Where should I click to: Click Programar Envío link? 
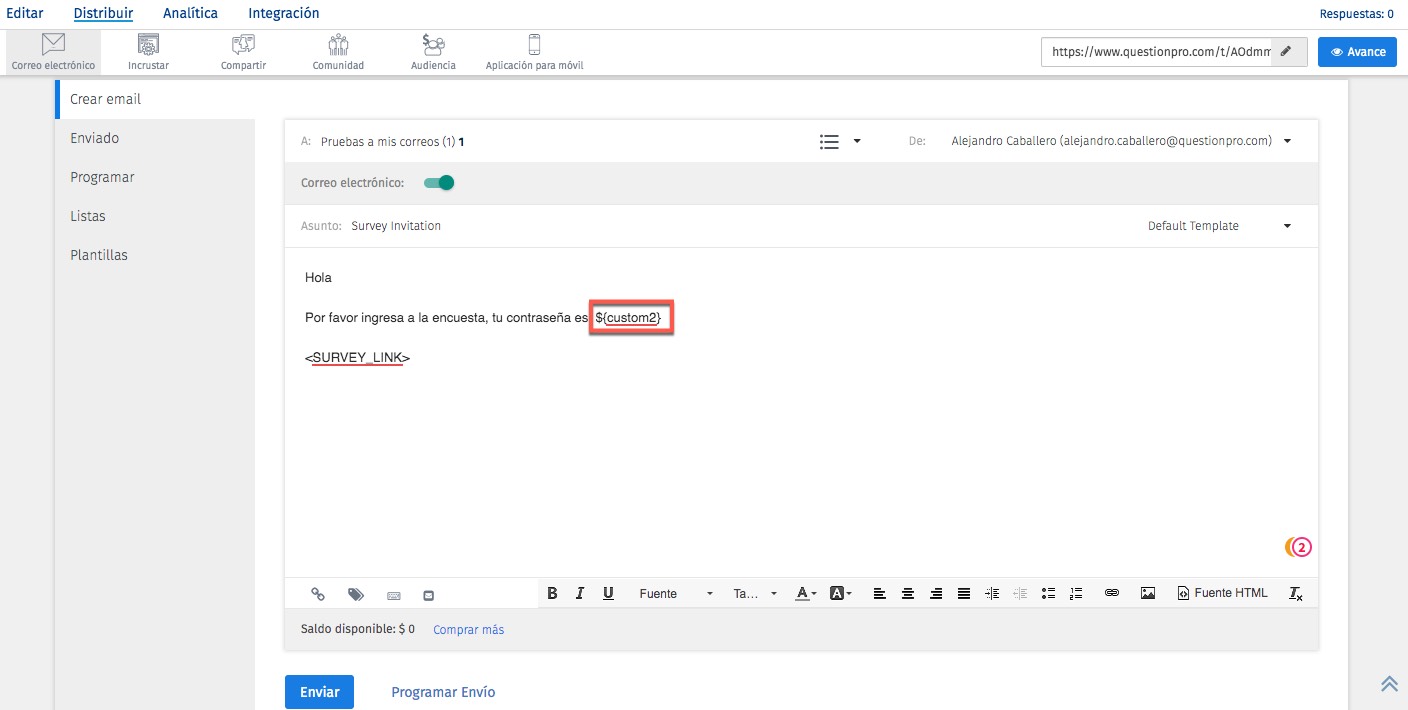pyautogui.click(x=443, y=692)
